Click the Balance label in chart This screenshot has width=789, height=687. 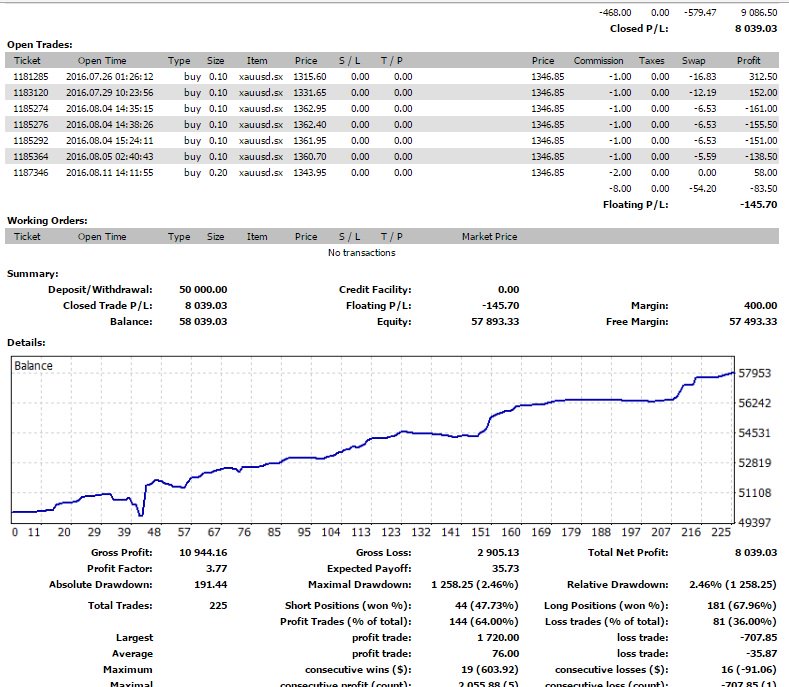pos(33,366)
